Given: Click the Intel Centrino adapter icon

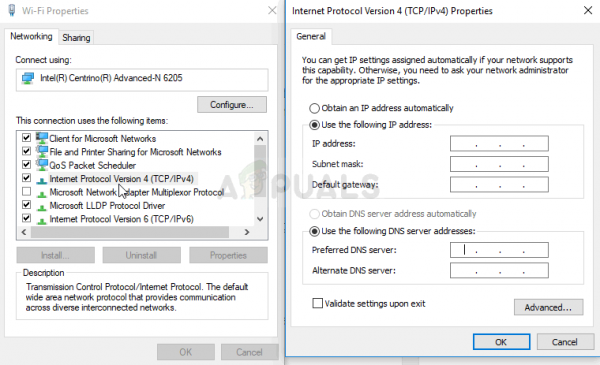Looking at the screenshot, I should (x=28, y=78).
